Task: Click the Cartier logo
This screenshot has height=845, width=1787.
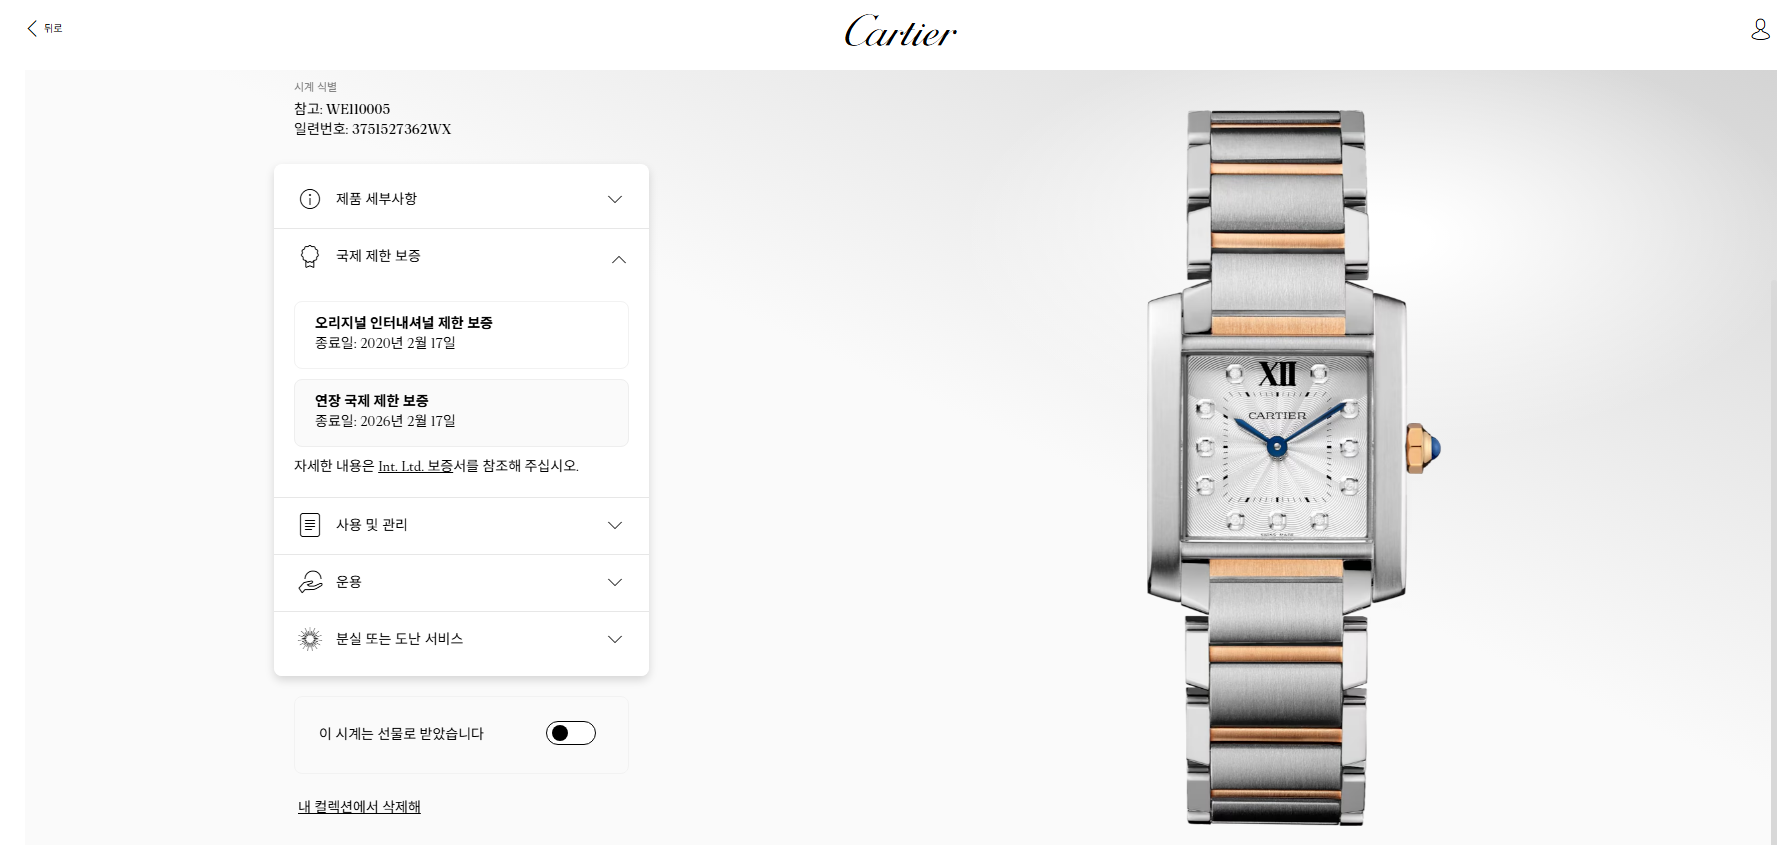Action: (x=900, y=32)
